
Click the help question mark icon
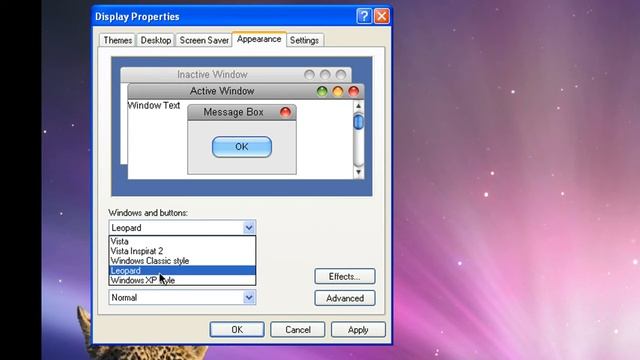[x=364, y=16]
